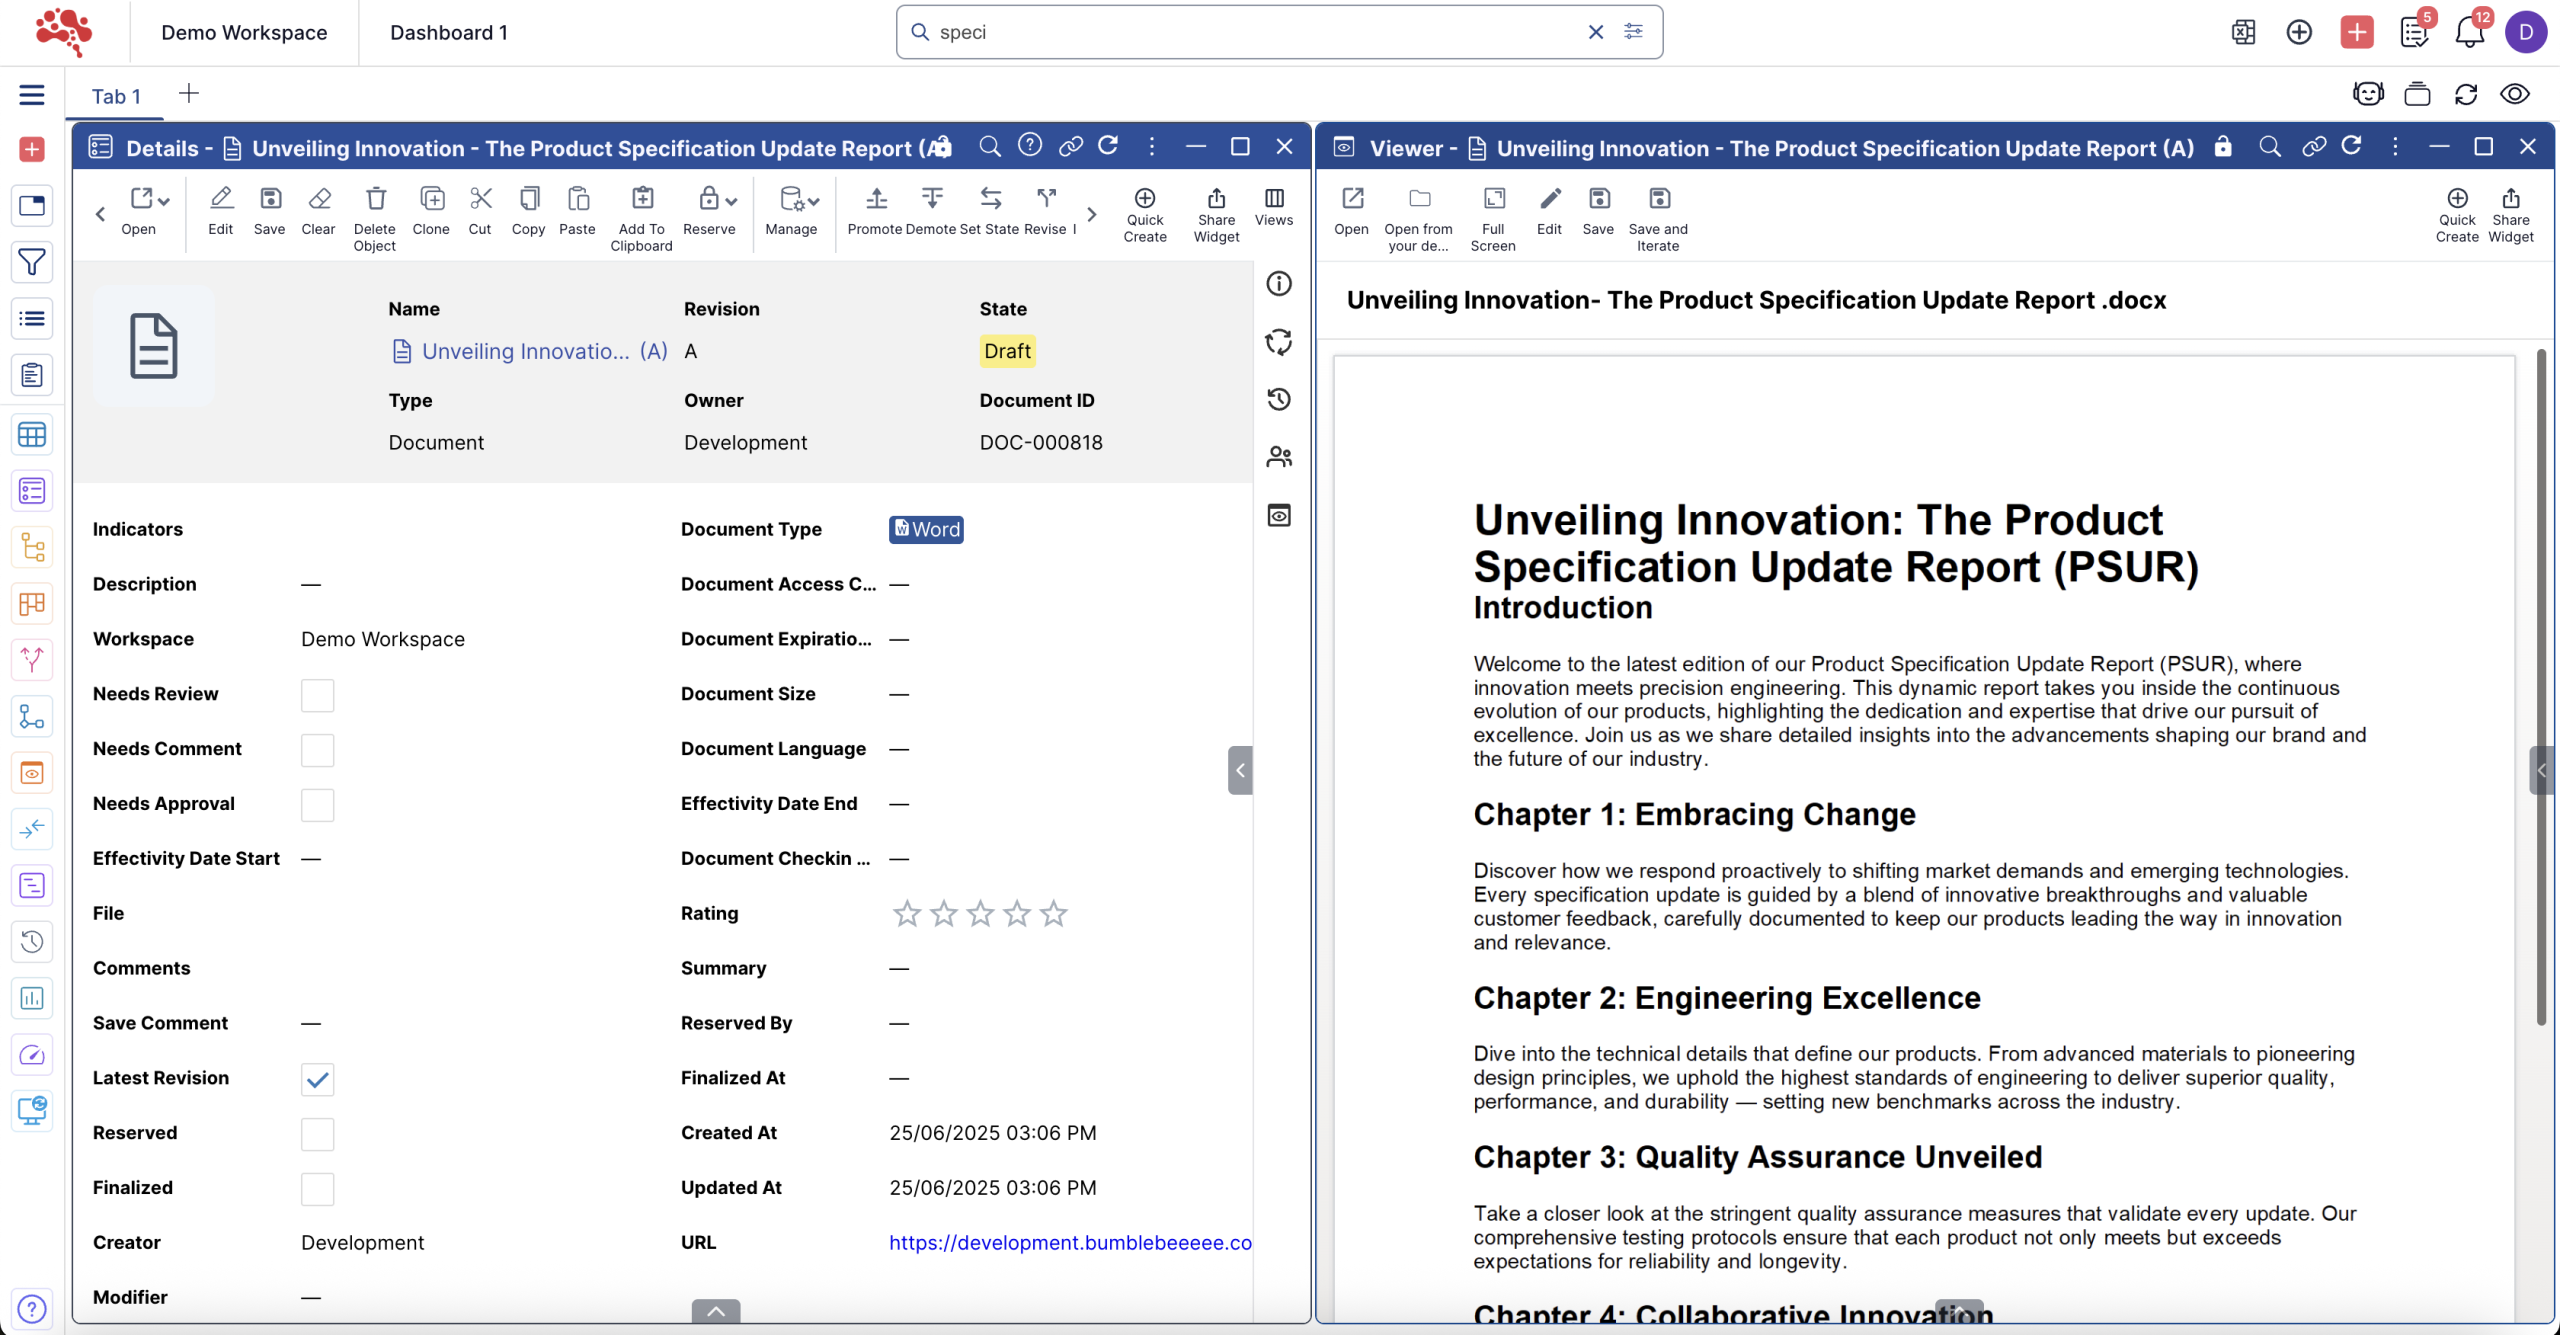Image resolution: width=2560 pixels, height=1335 pixels.
Task: Click the Clone icon in Details toolbar
Action: pyautogui.click(x=431, y=199)
